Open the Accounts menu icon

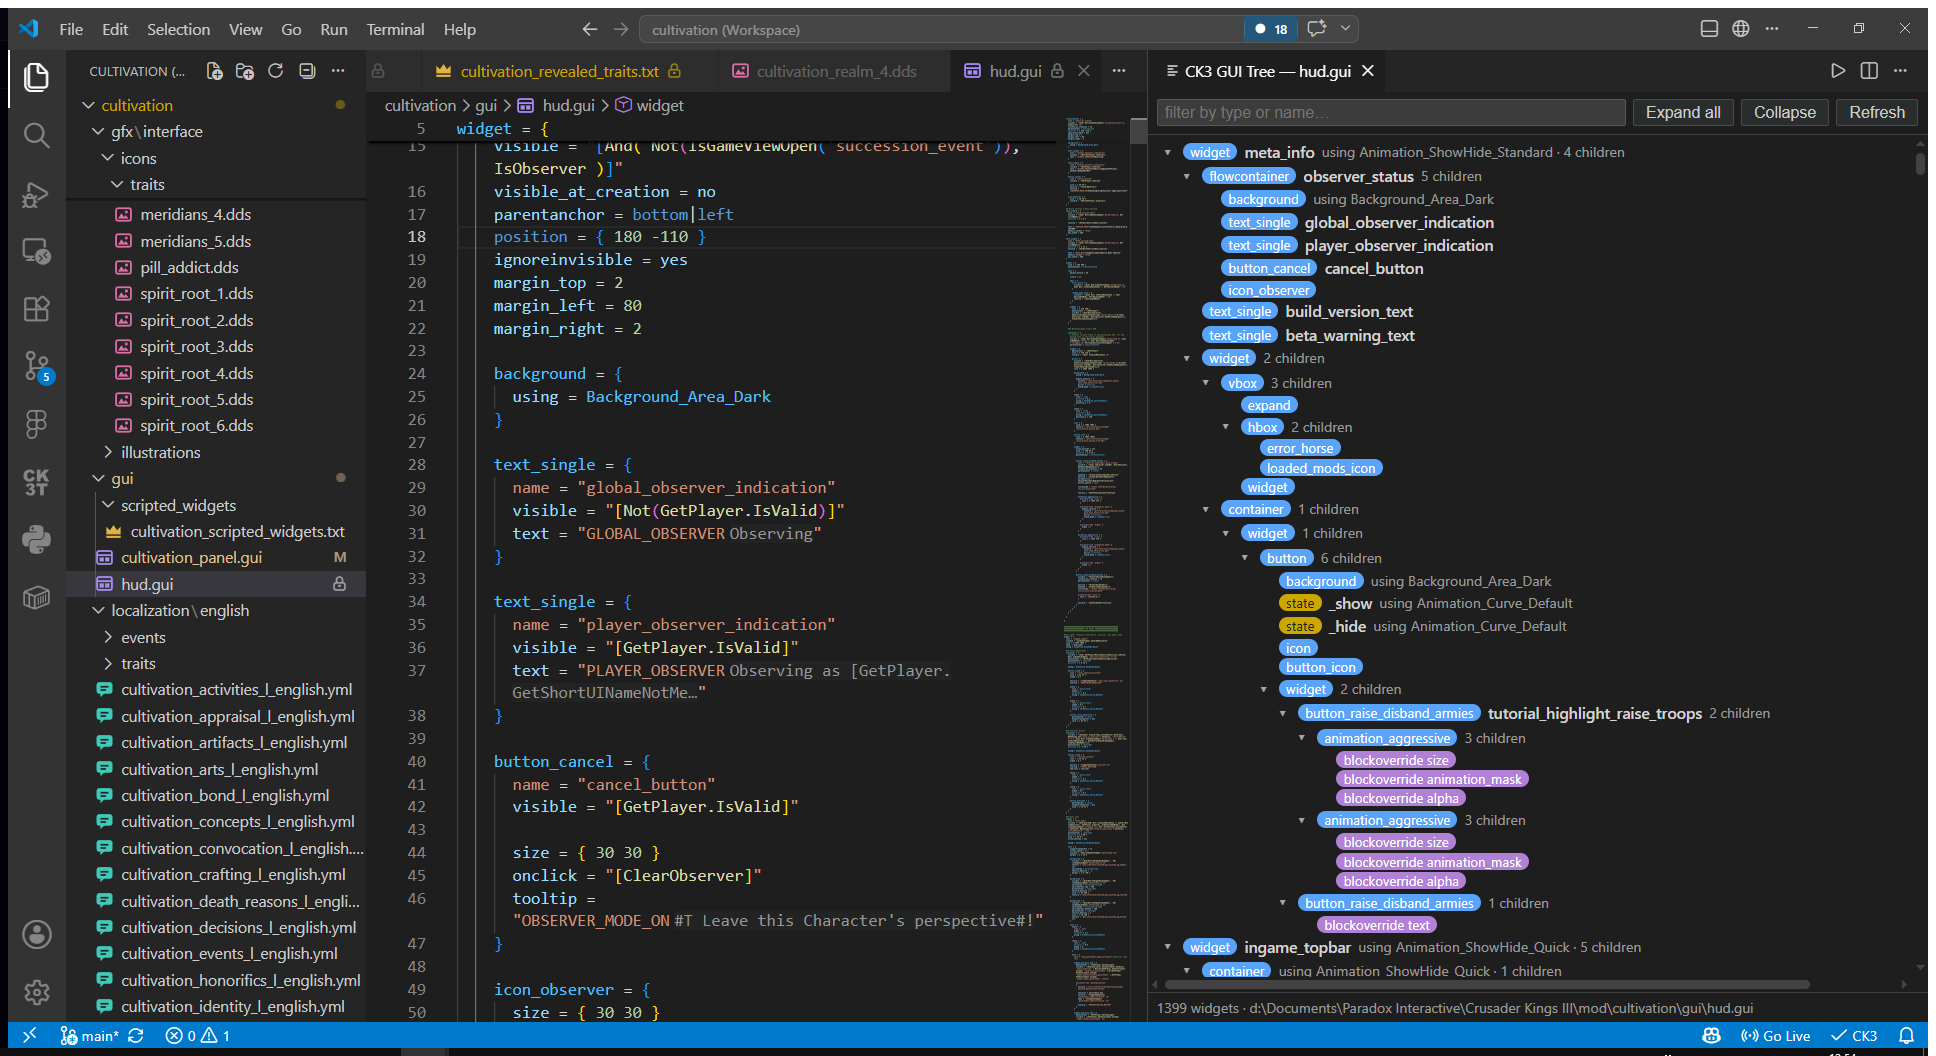click(37, 934)
